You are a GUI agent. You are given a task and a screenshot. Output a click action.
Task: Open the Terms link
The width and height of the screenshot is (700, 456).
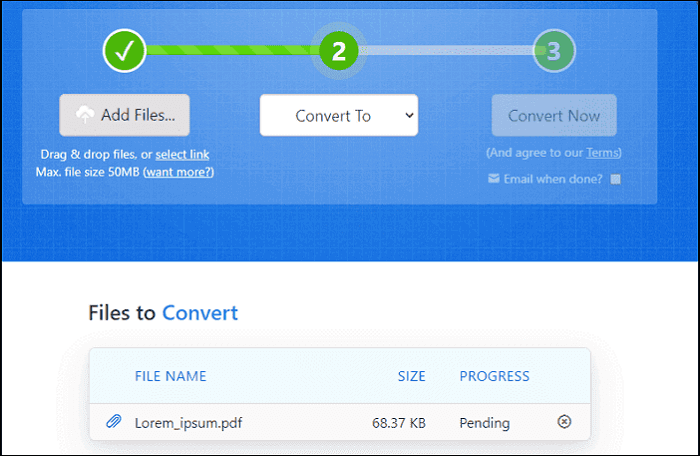[x=602, y=153]
